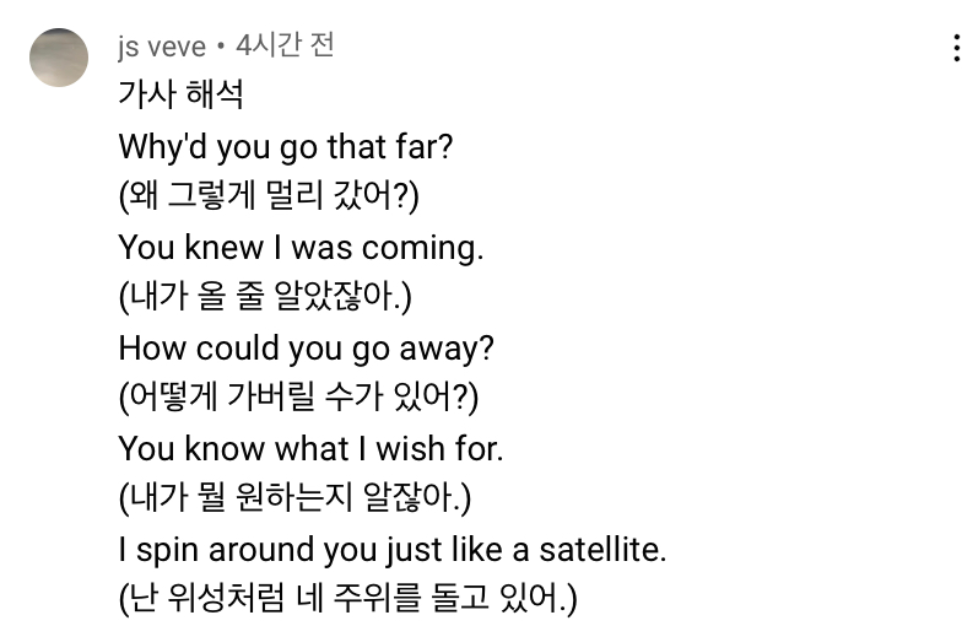
Task: Click the line You knew I was coming.
Action: coord(301,247)
